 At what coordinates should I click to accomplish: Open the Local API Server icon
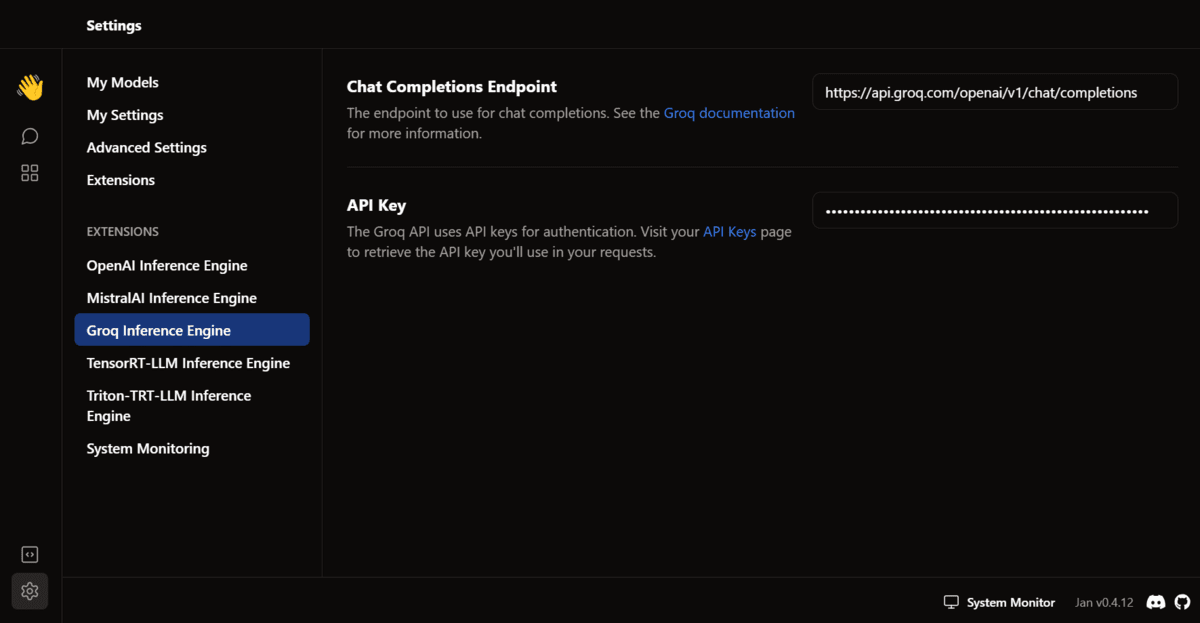click(x=30, y=554)
